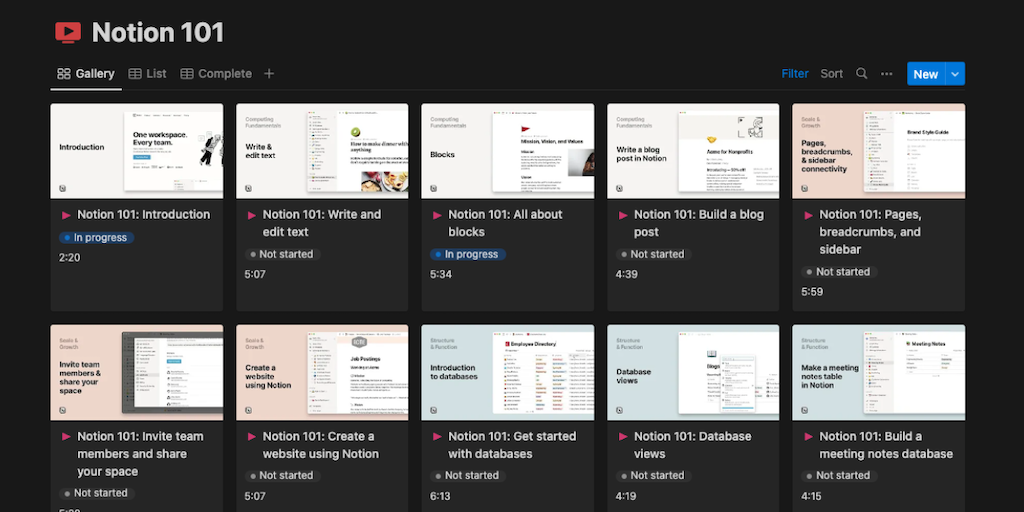
Task: Open Invite team members and share title
Action: [x=140, y=454]
